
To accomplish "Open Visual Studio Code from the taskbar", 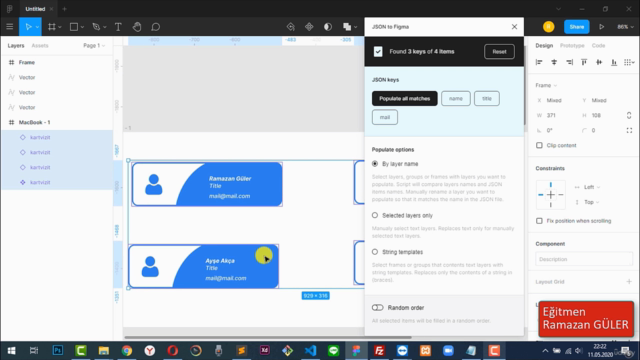I will coord(310,350).
